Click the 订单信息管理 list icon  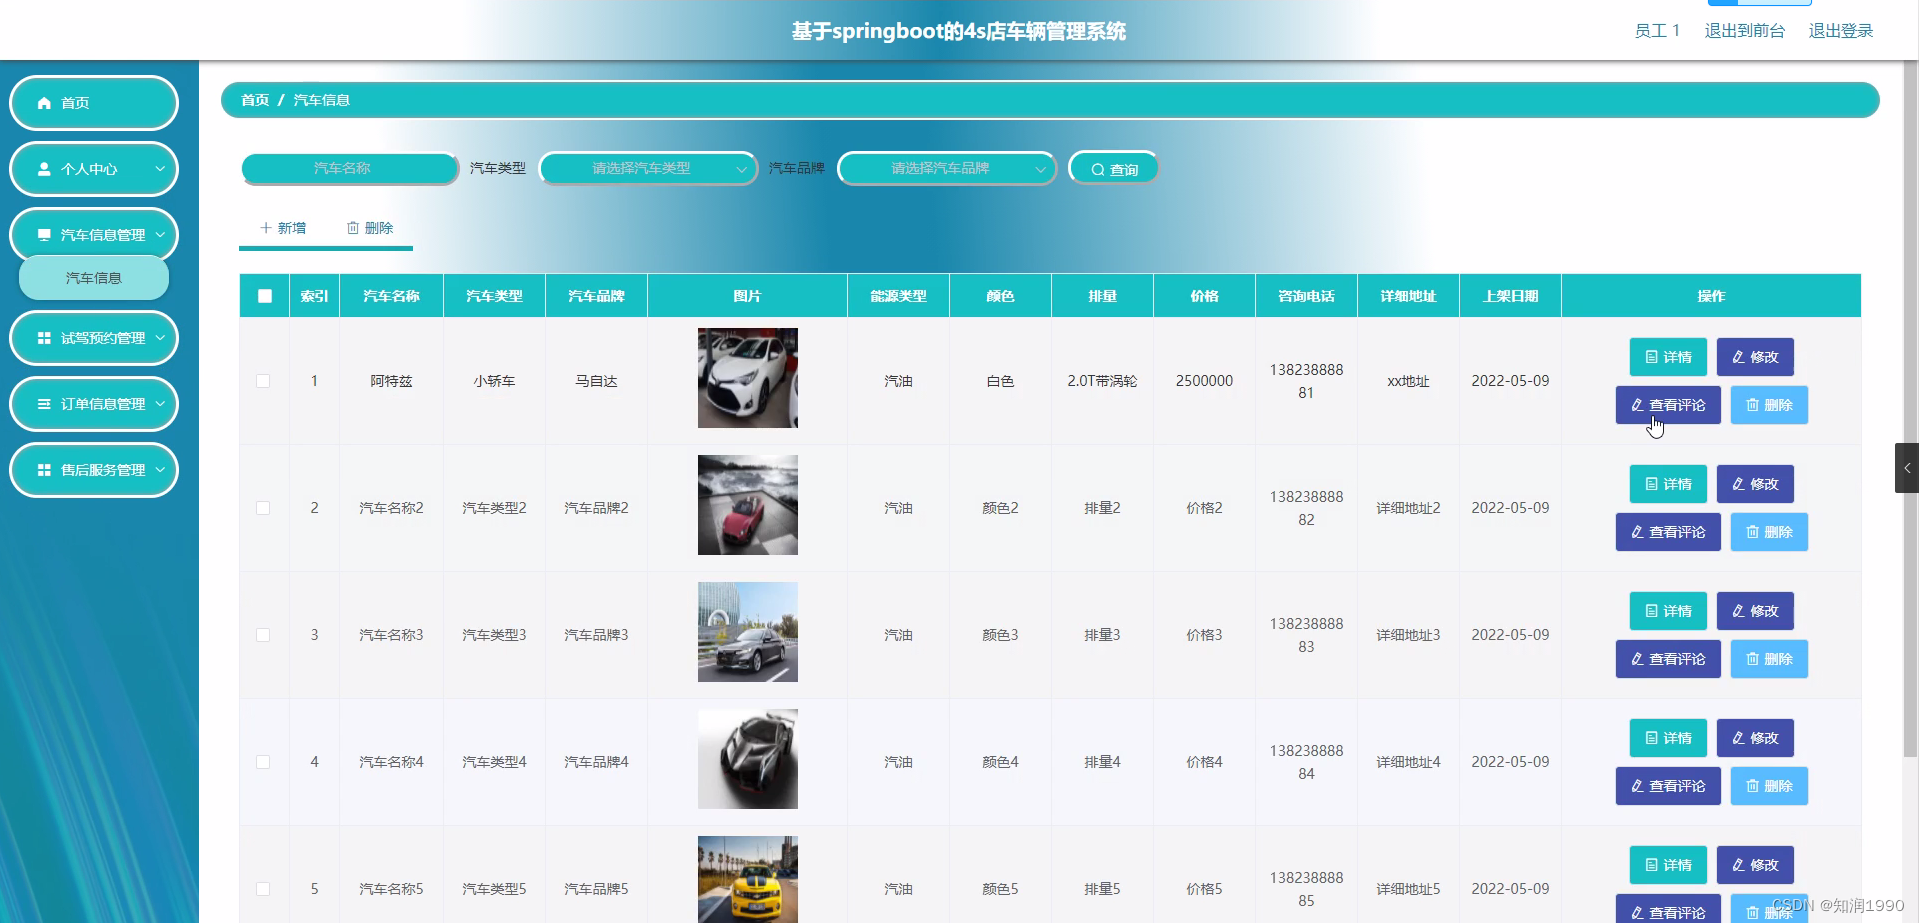coord(43,404)
